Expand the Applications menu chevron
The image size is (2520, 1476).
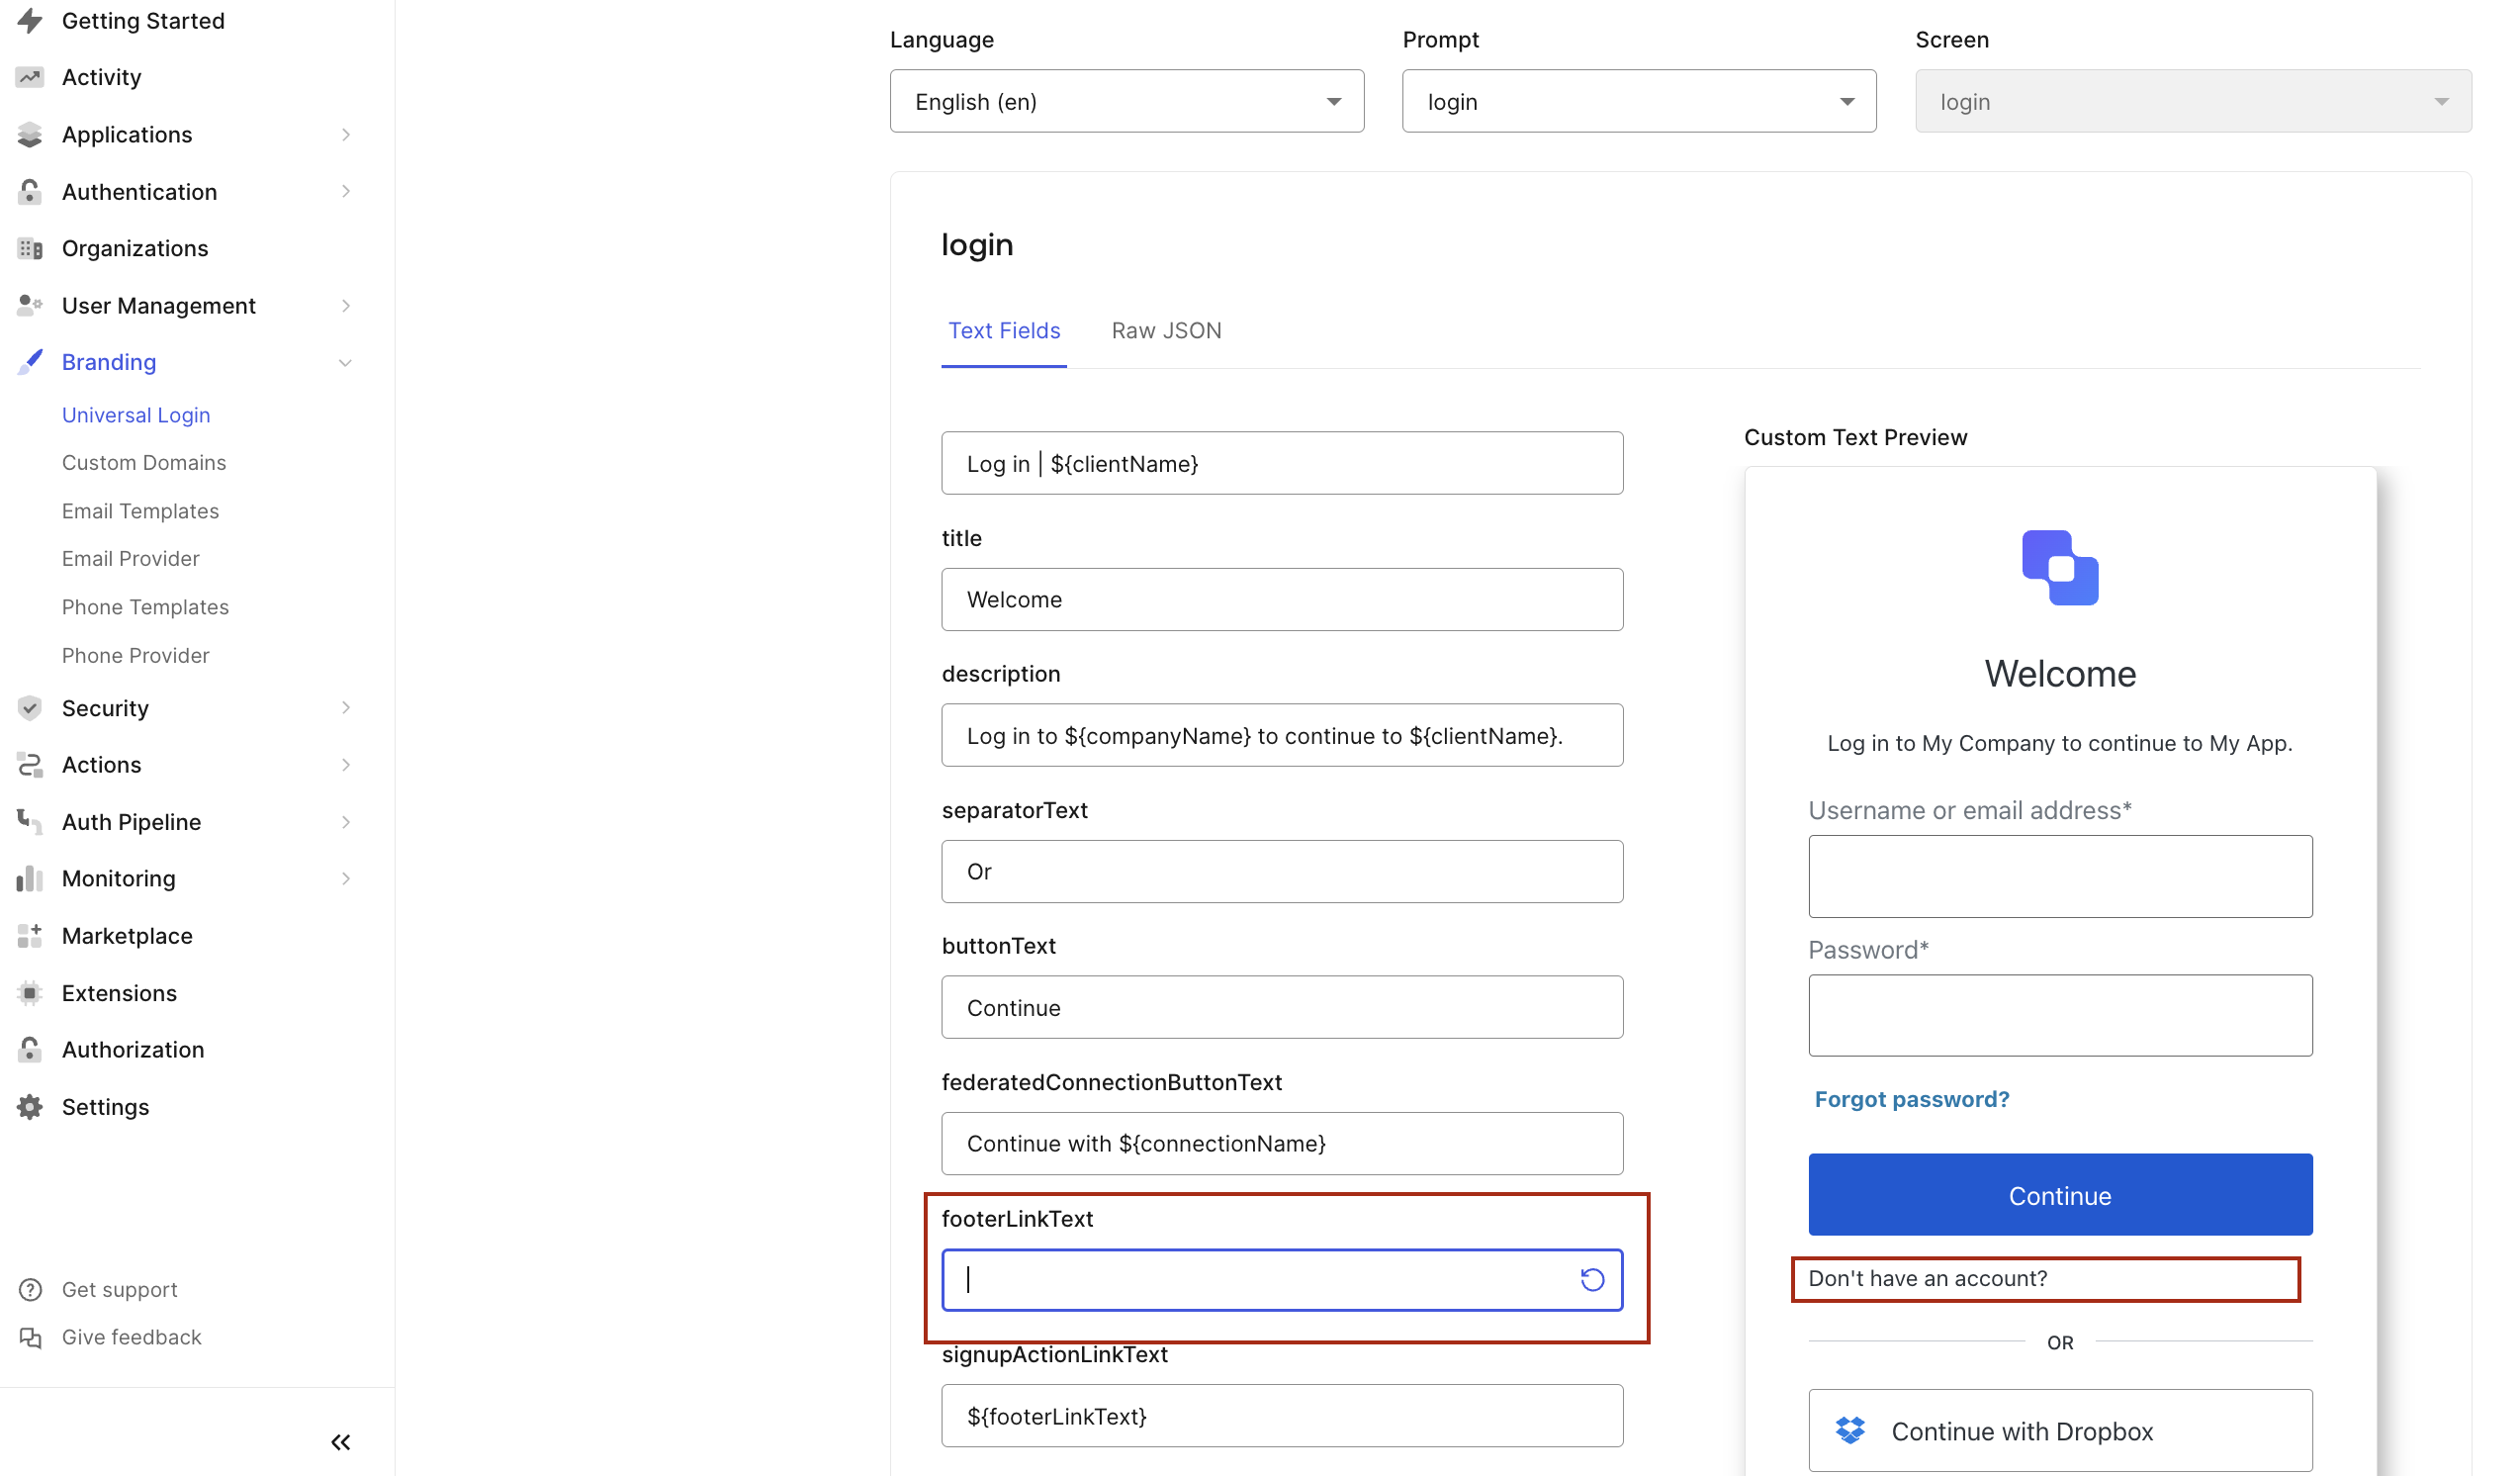tap(346, 134)
